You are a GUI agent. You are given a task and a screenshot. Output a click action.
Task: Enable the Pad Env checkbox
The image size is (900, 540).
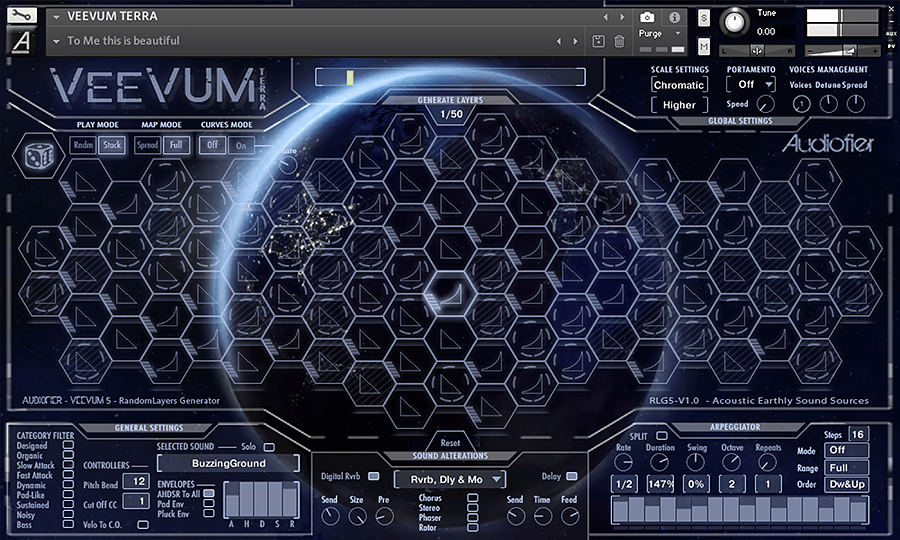click(209, 503)
